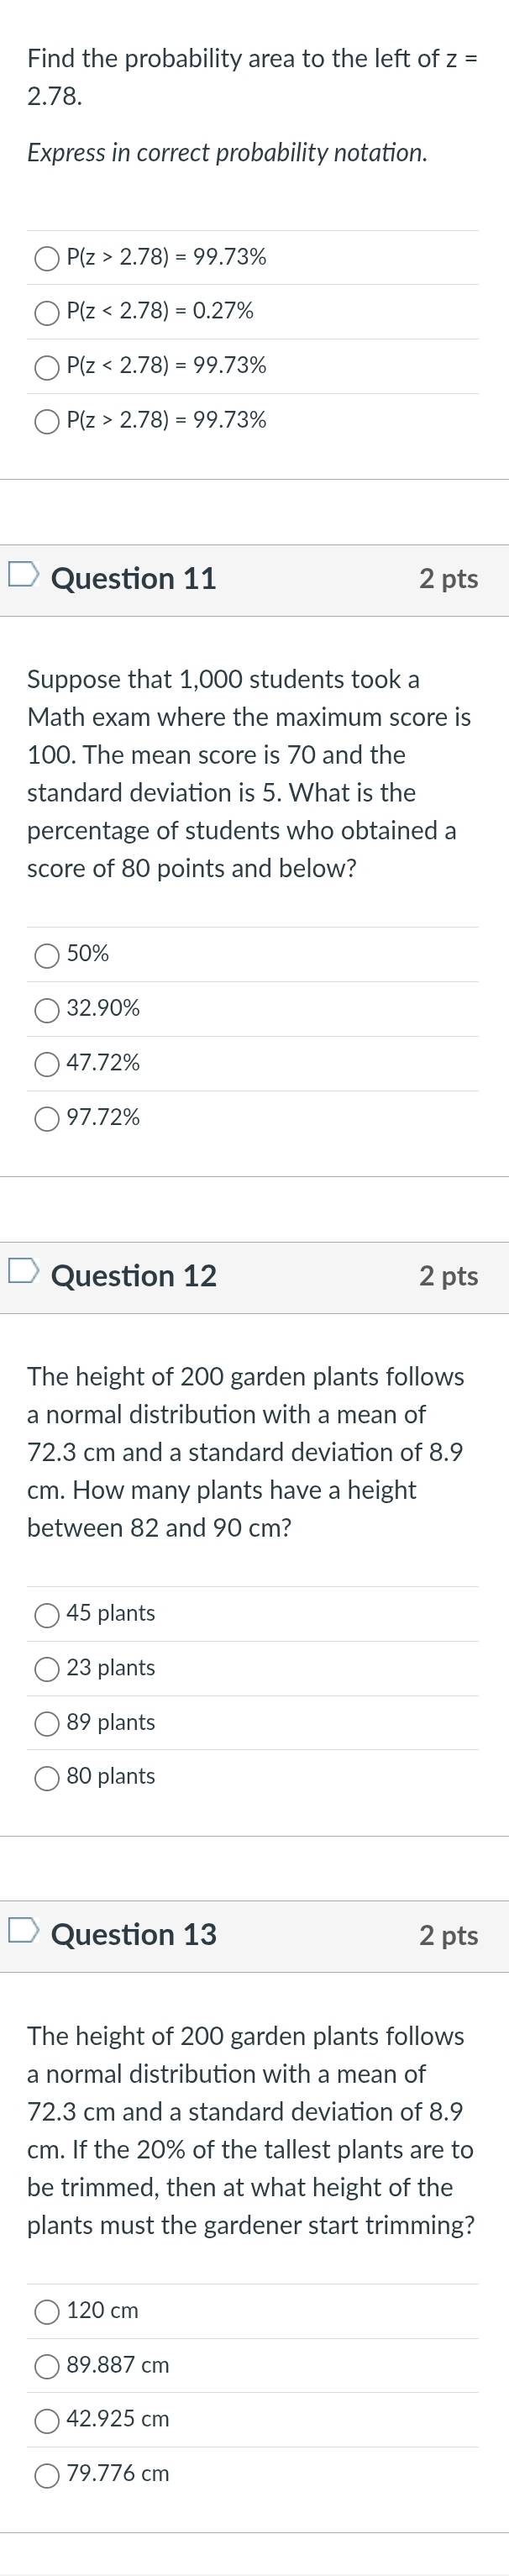Pick the 32.90% radio option

pos(47,1010)
